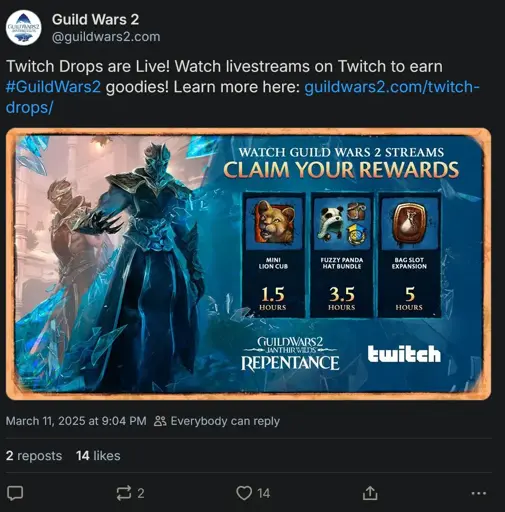The image size is (505, 512).
Task: Click the Repentance Janthir Wilds logo
Action: pos(290,354)
